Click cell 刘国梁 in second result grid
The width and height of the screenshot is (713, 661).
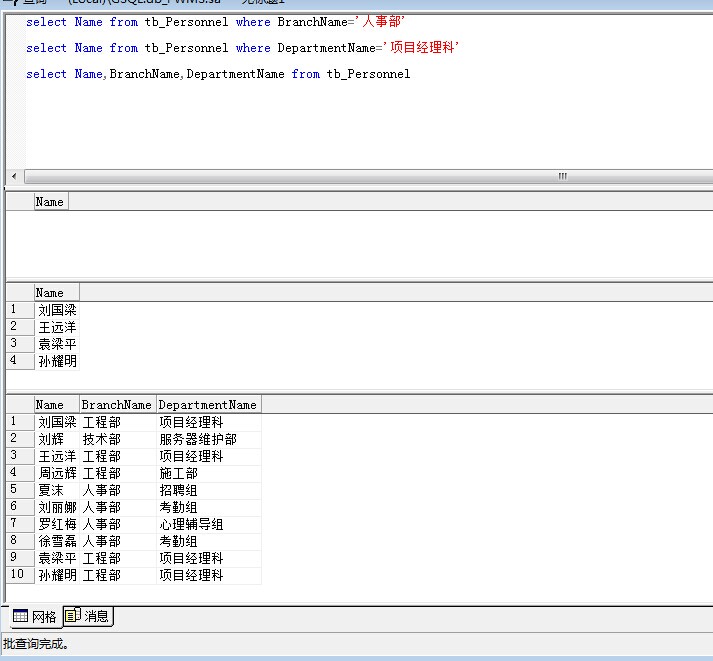(57, 310)
